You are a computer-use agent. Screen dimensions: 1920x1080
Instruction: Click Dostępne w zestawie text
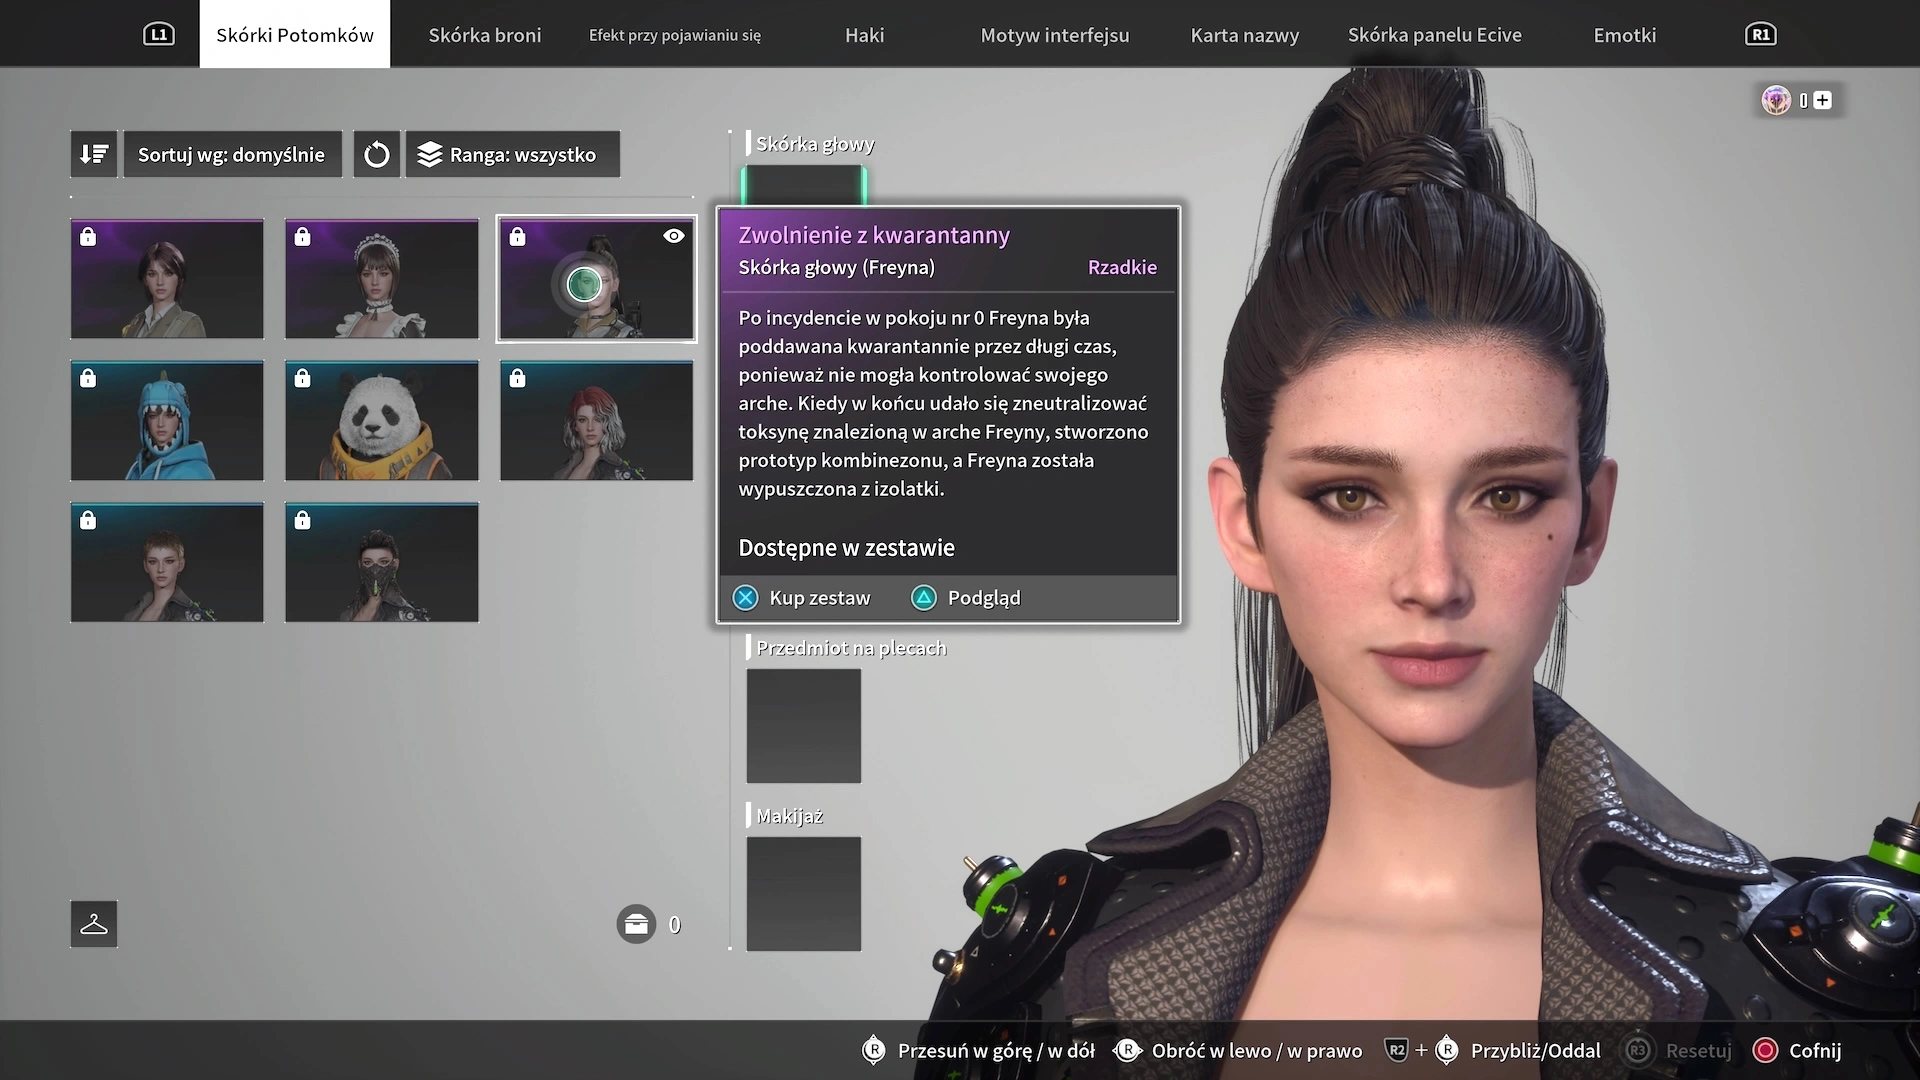click(x=846, y=548)
